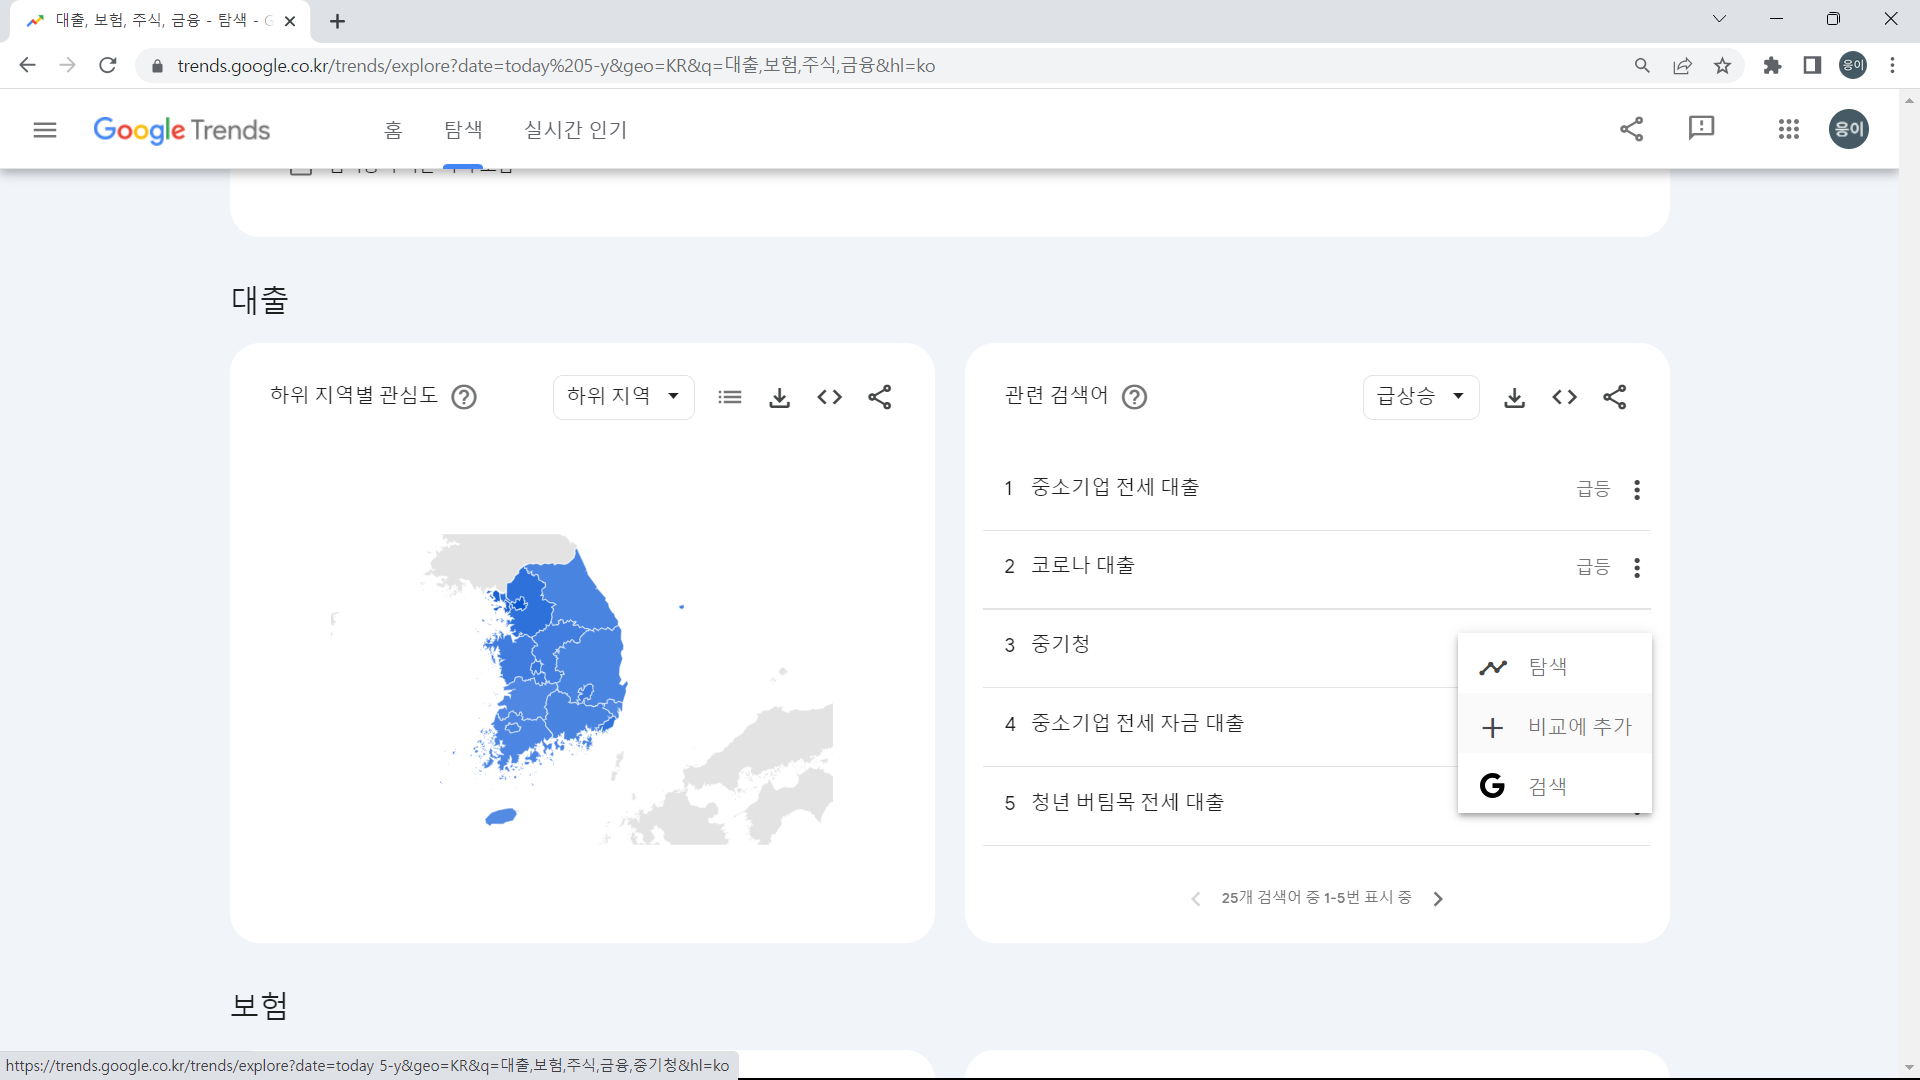The height and width of the screenshot is (1080, 1920).
Task: Open the Google apps launcher grid
Action: pos(1788,129)
